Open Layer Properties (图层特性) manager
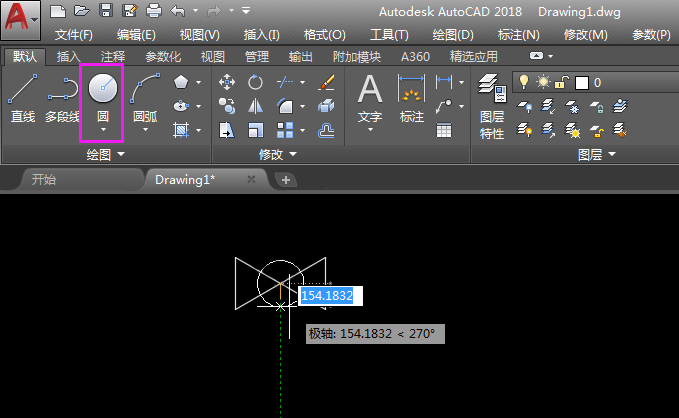 point(492,106)
